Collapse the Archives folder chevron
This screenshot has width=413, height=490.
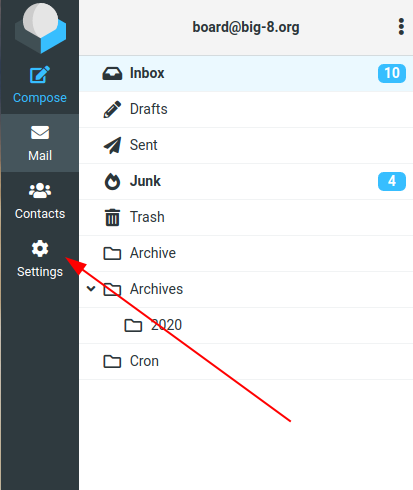click(91, 289)
